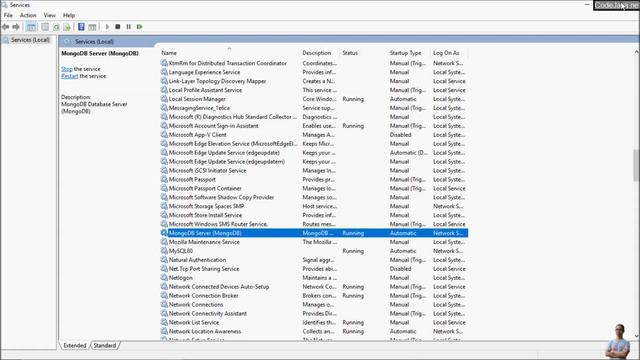This screenshot has width=640, height=360.
Task: Click gear icon of MongoDB Server row
Action: (164, 233)
